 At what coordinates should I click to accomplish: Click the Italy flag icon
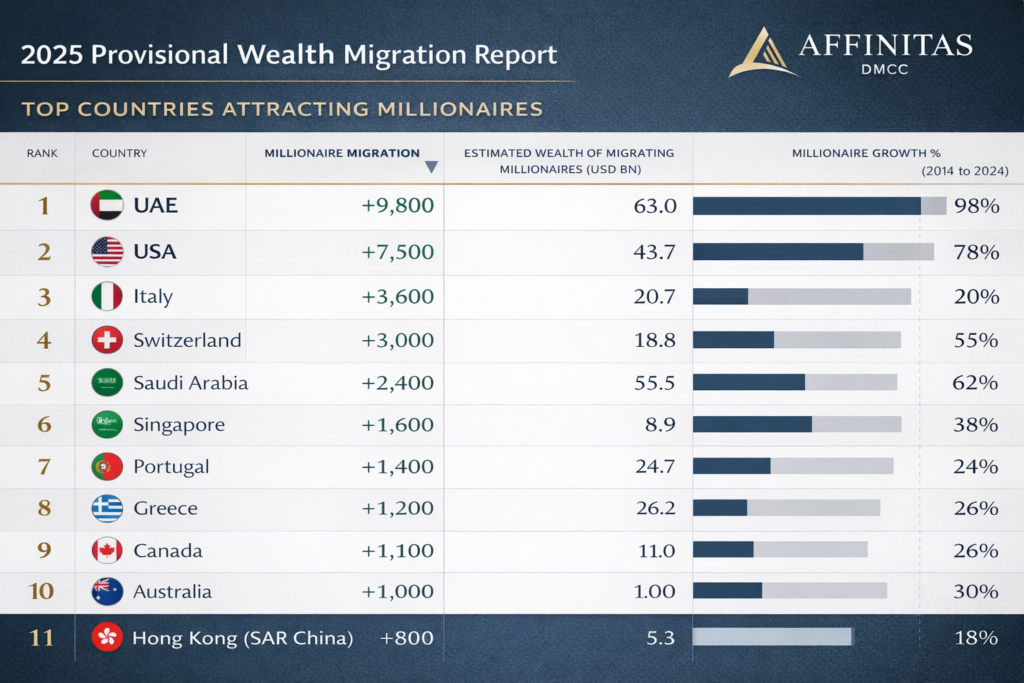pos(107,296)
